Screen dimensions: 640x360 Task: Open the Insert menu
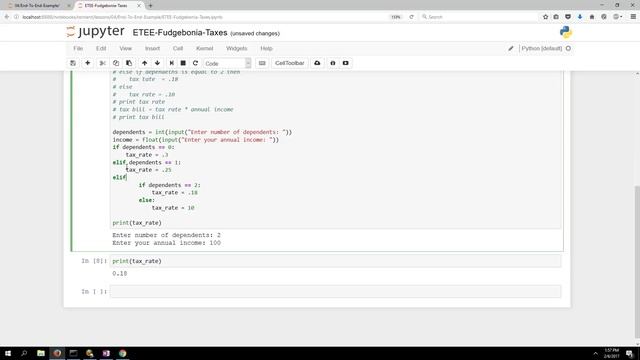click(x=152, y=48)
